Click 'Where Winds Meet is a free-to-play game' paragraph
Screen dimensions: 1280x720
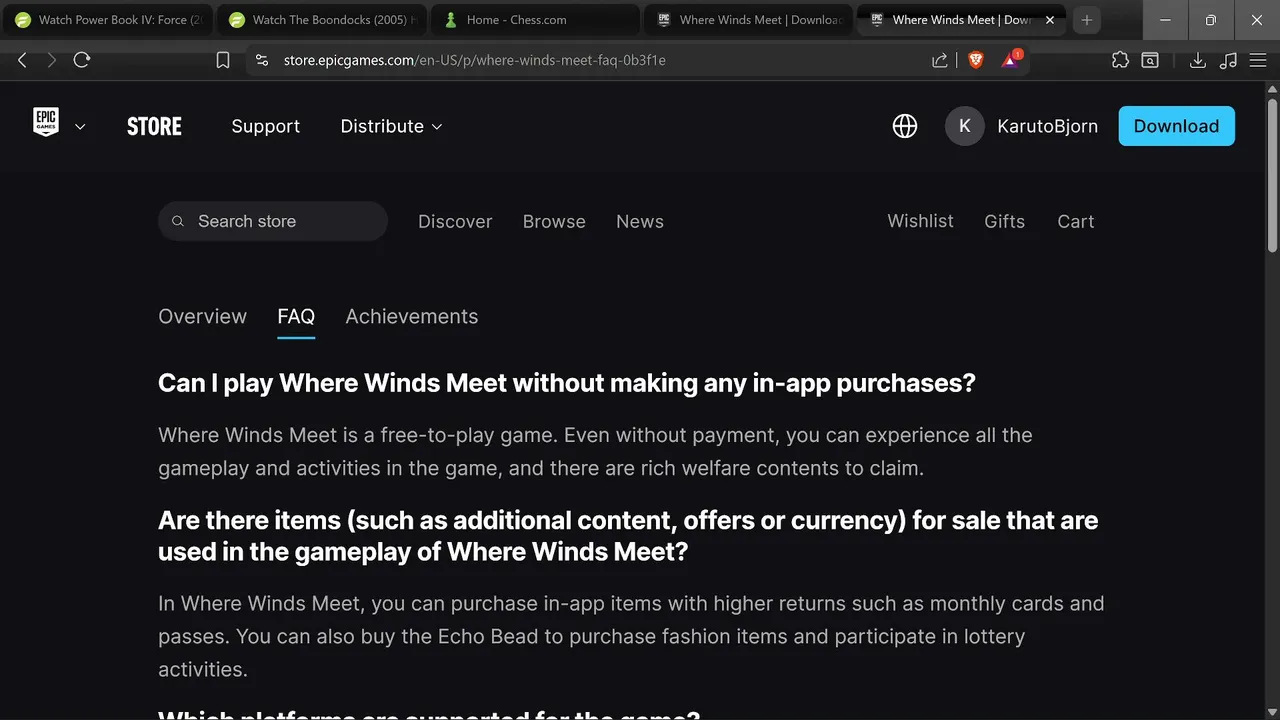(x=595, y=451)
